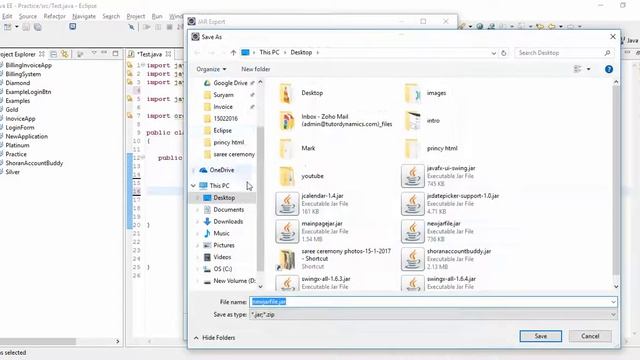Screen dimensions: 640x360
Task: Select BillingInvoiceApp project in Project Explorer
Action: click(29, 65)
